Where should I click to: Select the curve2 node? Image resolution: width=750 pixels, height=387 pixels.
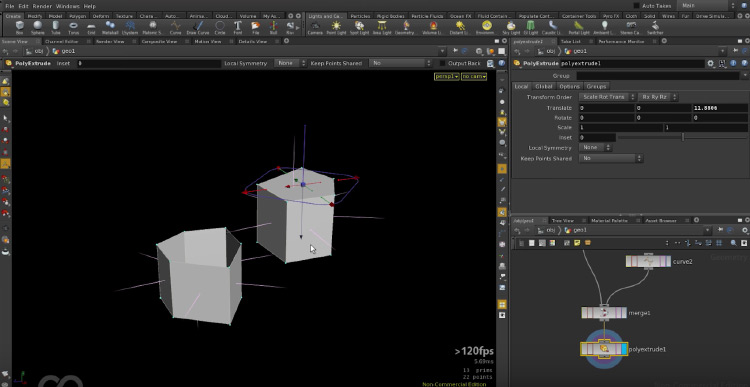point(648,262)
